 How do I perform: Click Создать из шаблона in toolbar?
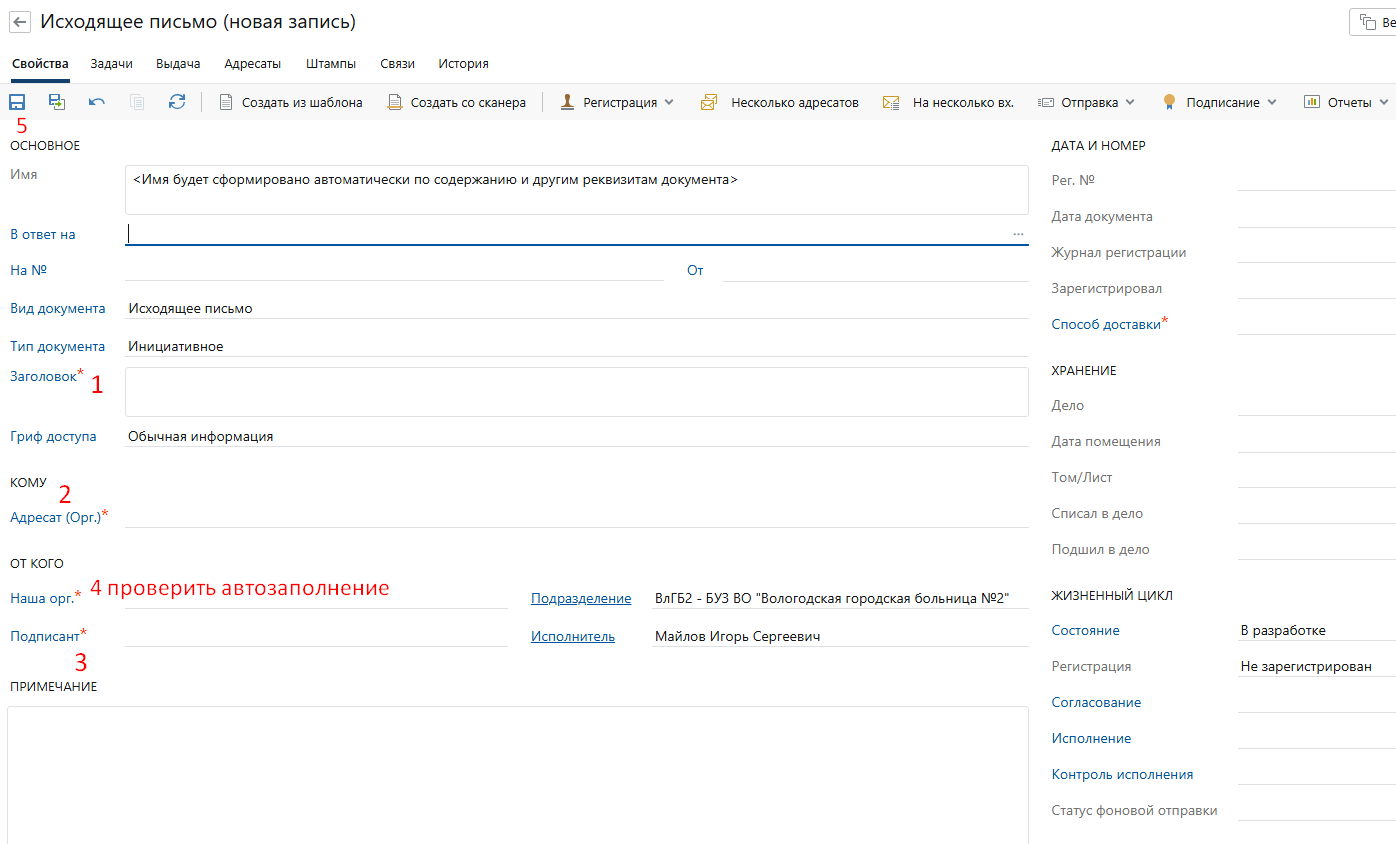[291, 102]
